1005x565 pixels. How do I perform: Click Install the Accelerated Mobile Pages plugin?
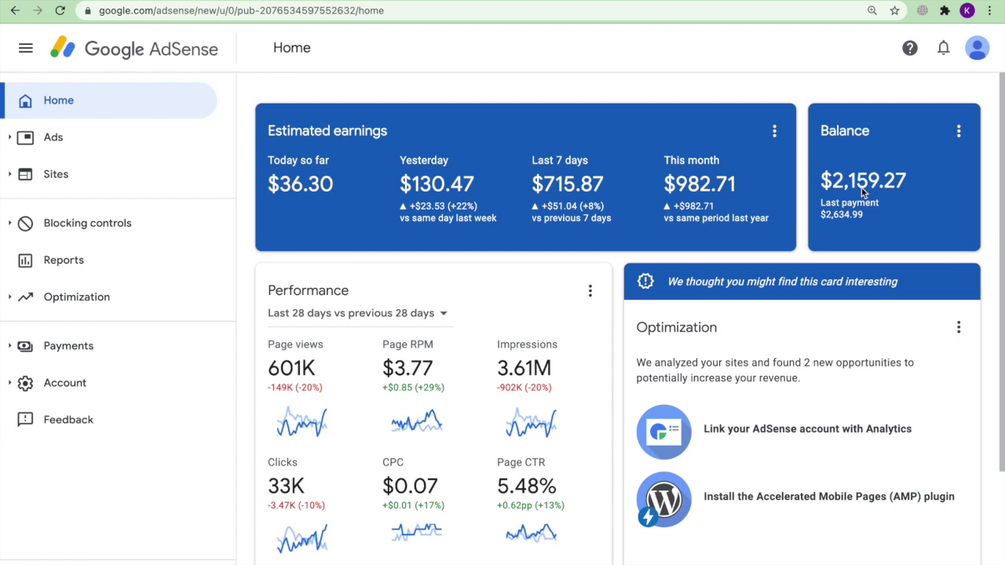829,496
